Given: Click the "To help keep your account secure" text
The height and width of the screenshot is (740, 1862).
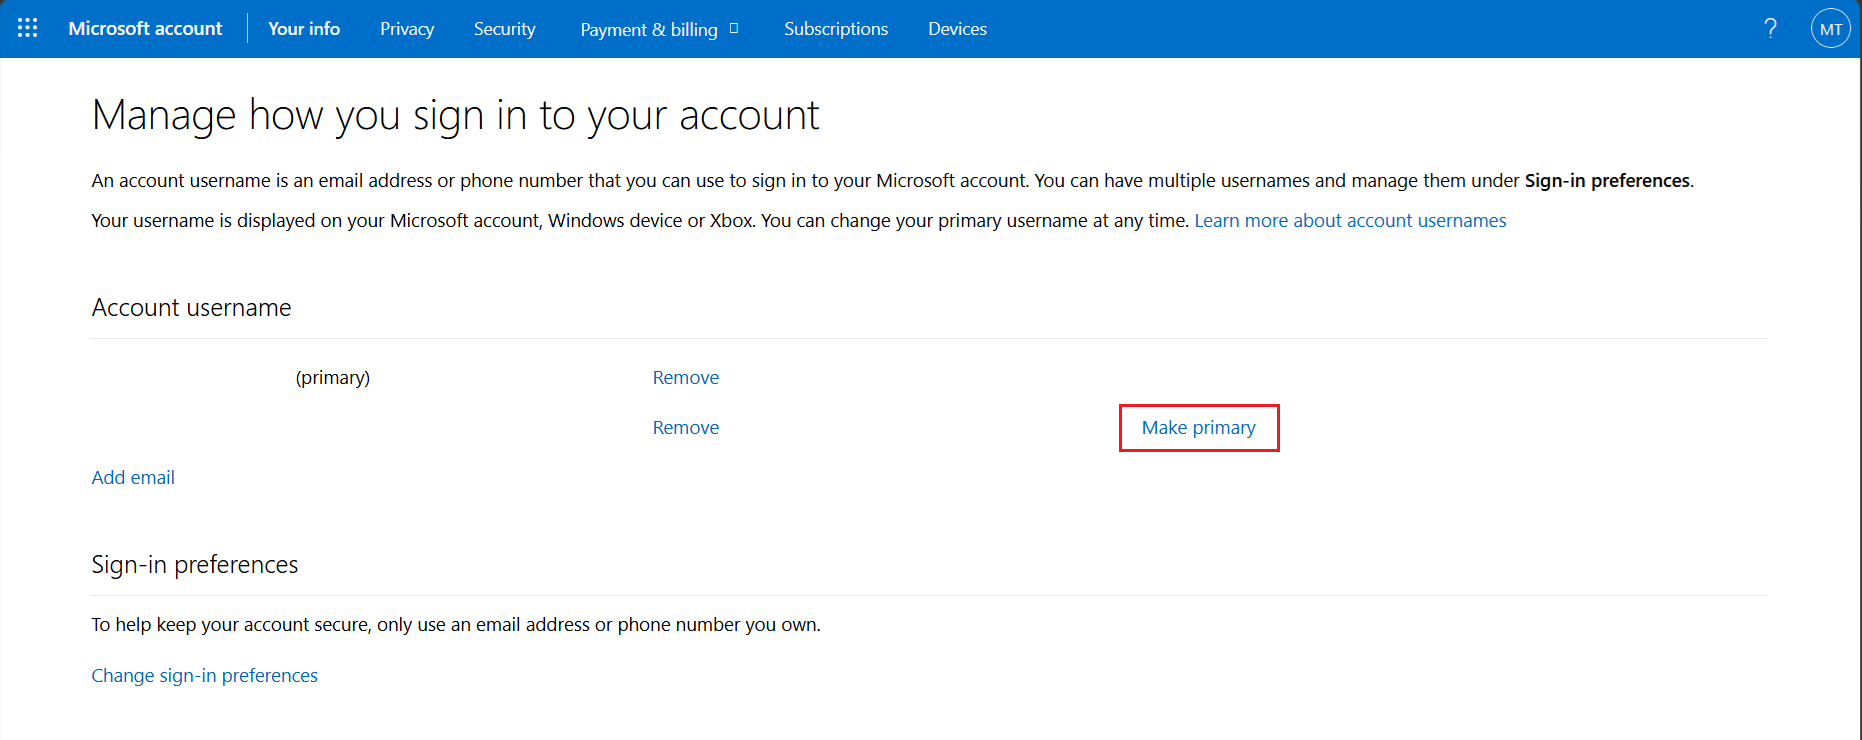Looking at the screenshot, I should (x=456, y=625).
